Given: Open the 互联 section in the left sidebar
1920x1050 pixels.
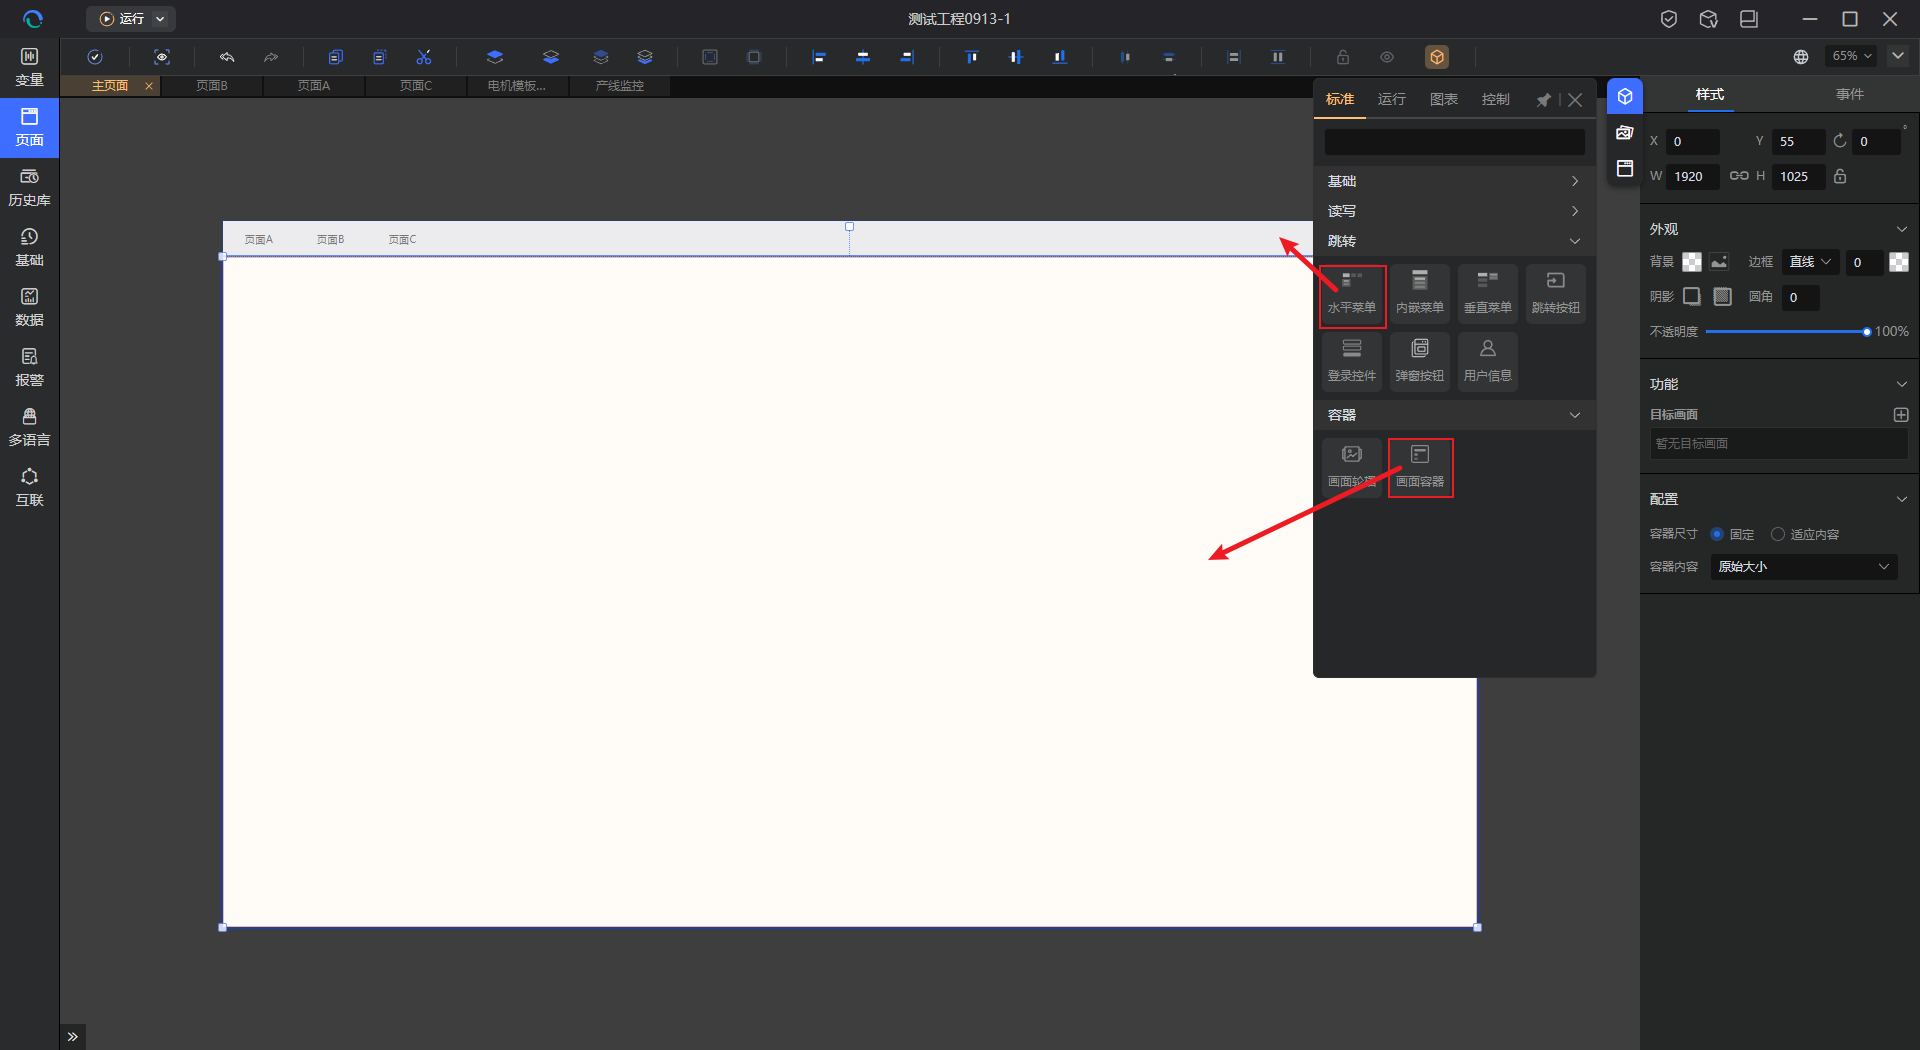Looking at the screenshot, I should click(x=29, y=488).
